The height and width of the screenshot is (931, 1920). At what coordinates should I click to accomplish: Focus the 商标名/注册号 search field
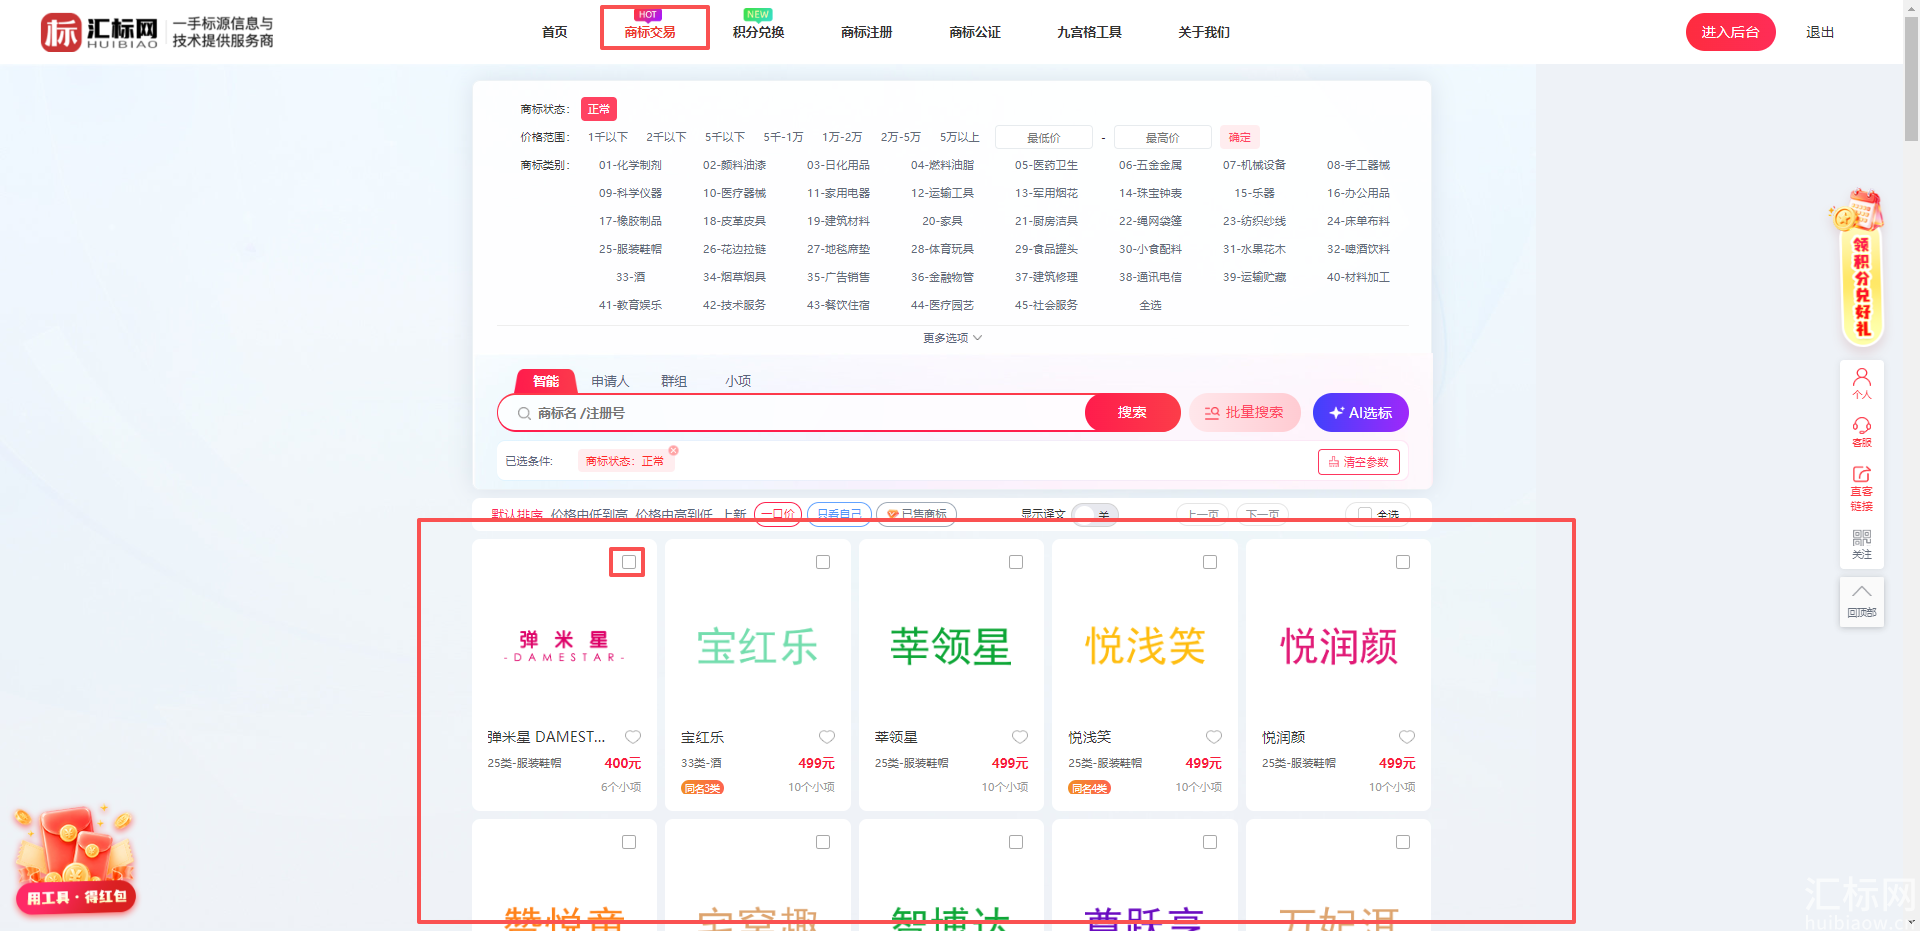point(790,413)
